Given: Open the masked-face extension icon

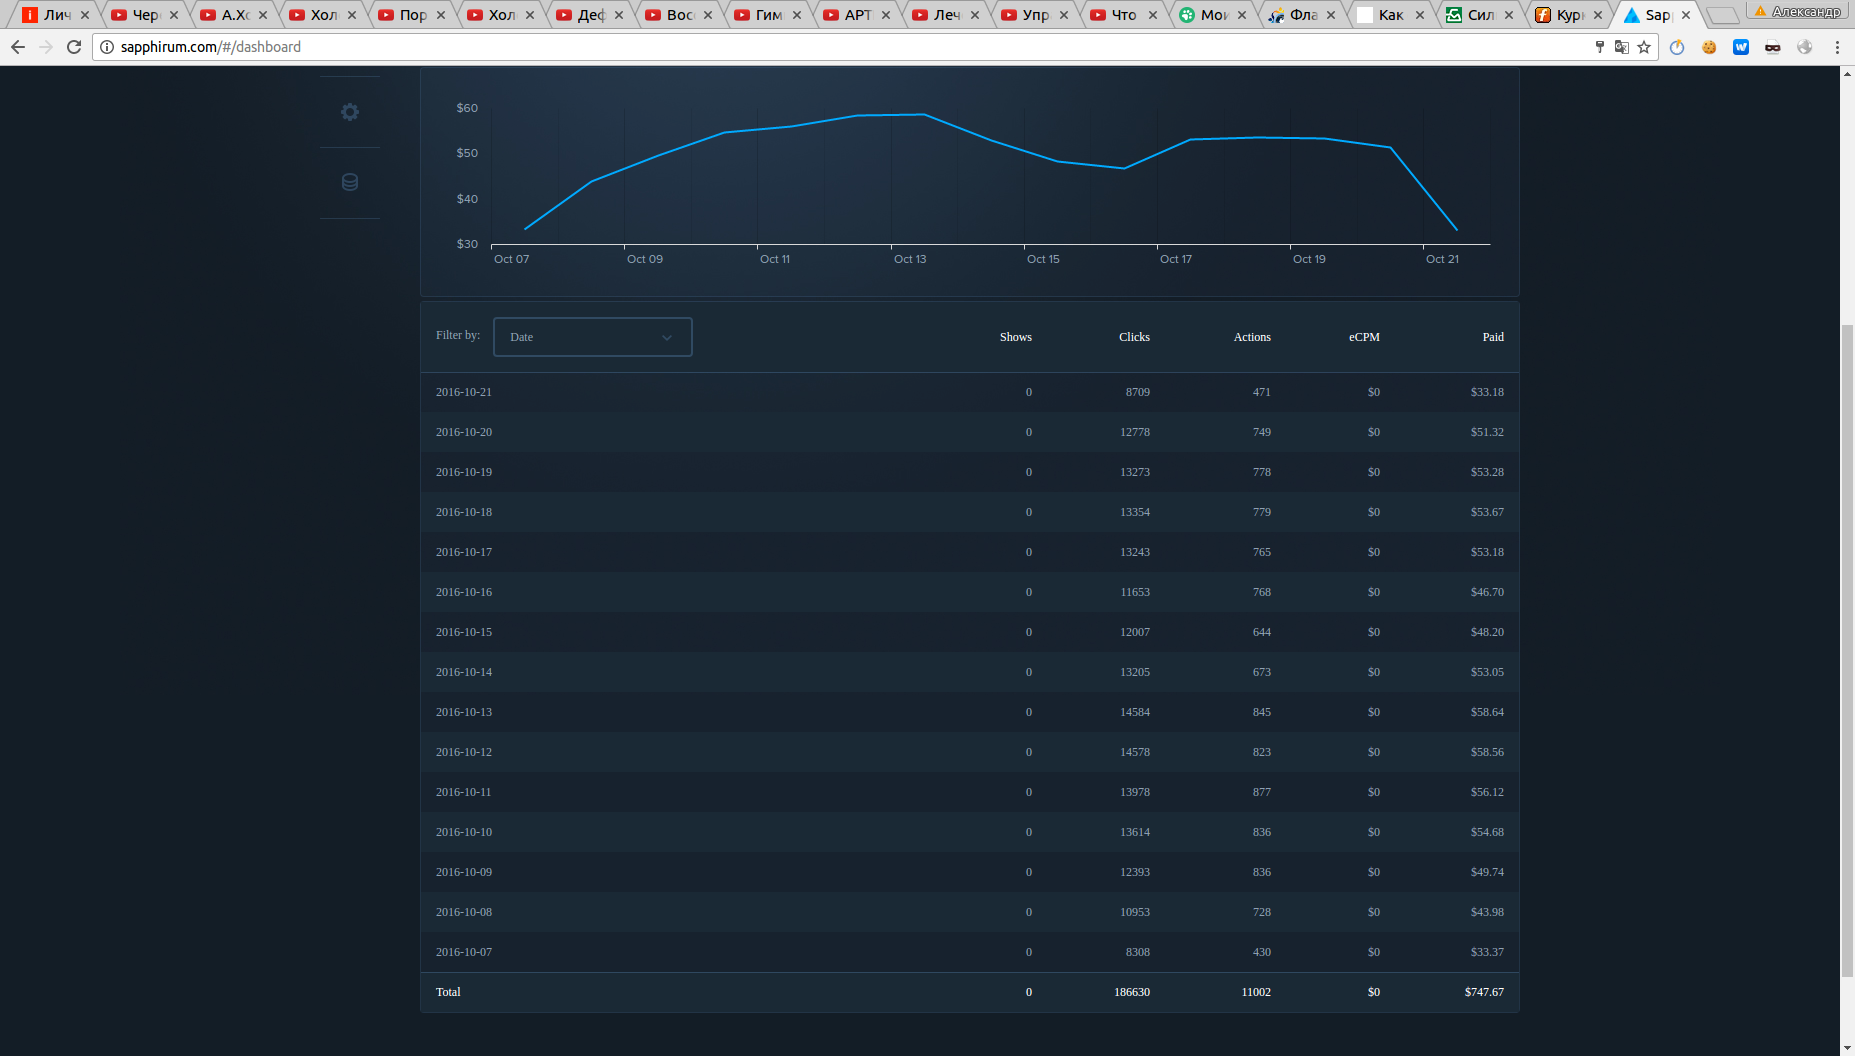Looking at the screenshot, I should tap(1773, 47).
